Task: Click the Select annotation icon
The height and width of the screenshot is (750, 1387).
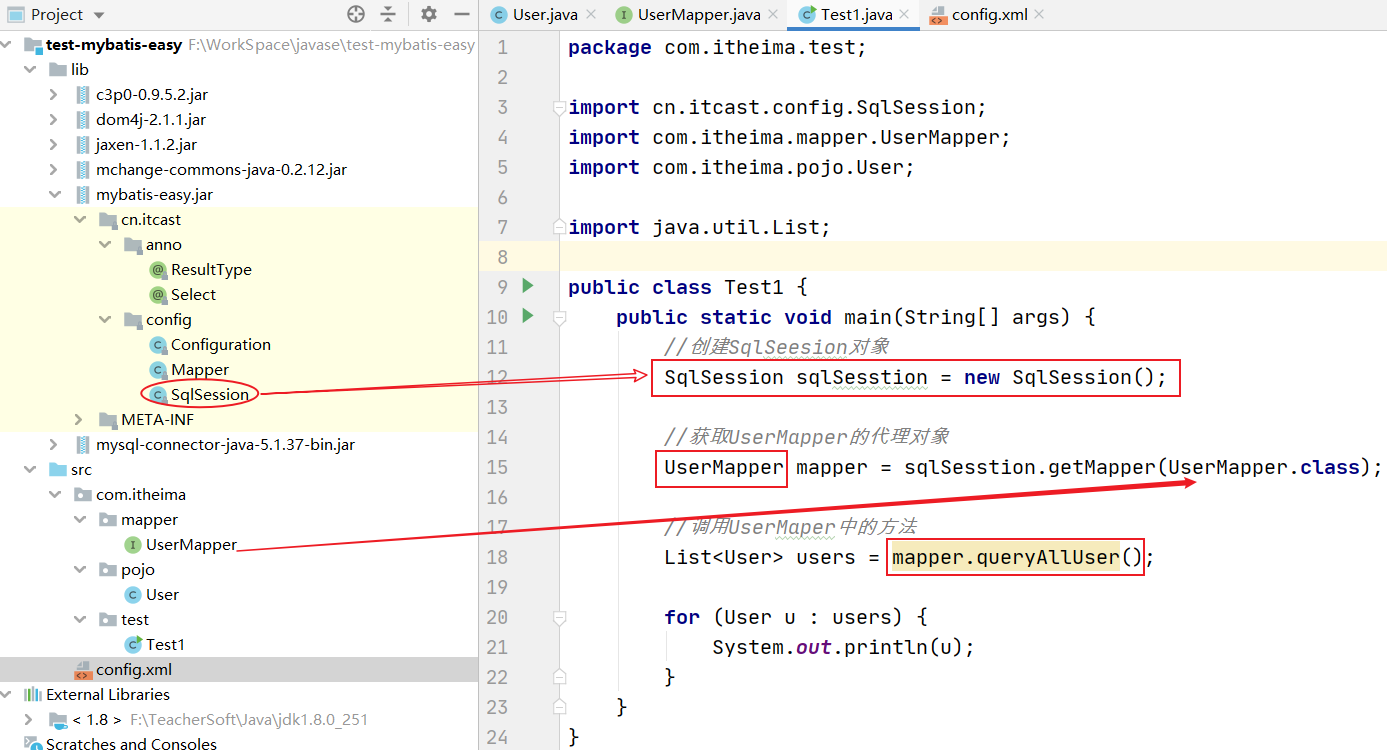Action: click(x=158, y=295)
